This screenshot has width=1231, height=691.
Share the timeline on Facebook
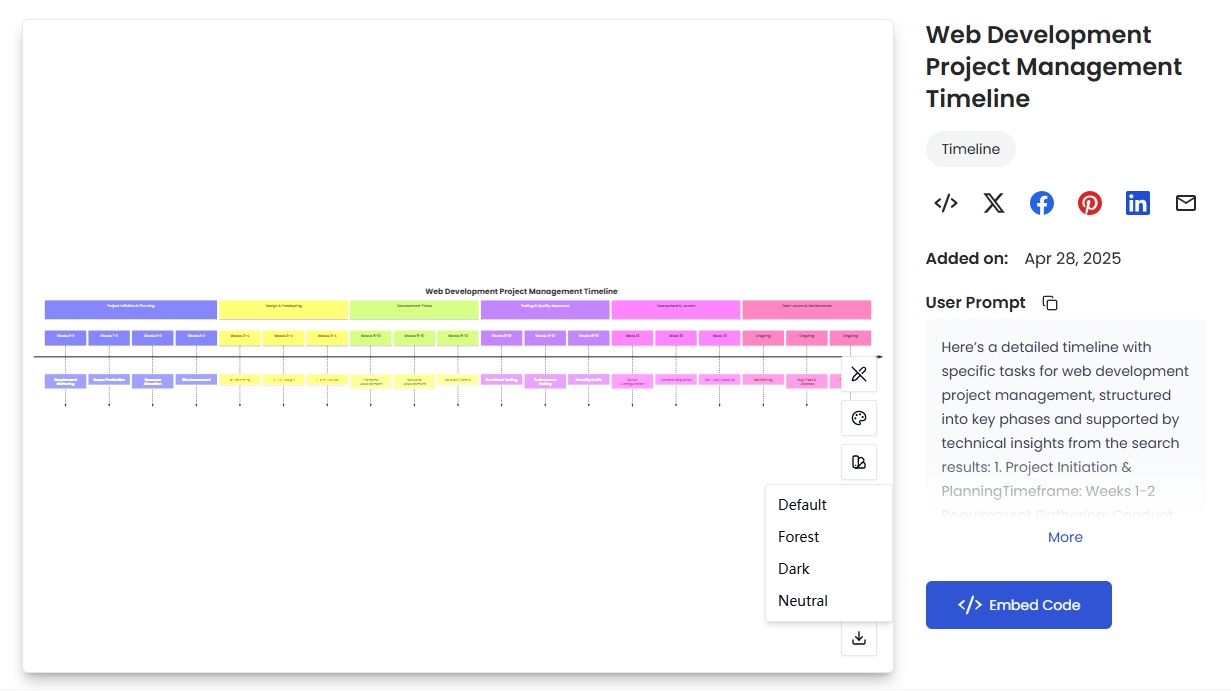[x=1041, y=204]
